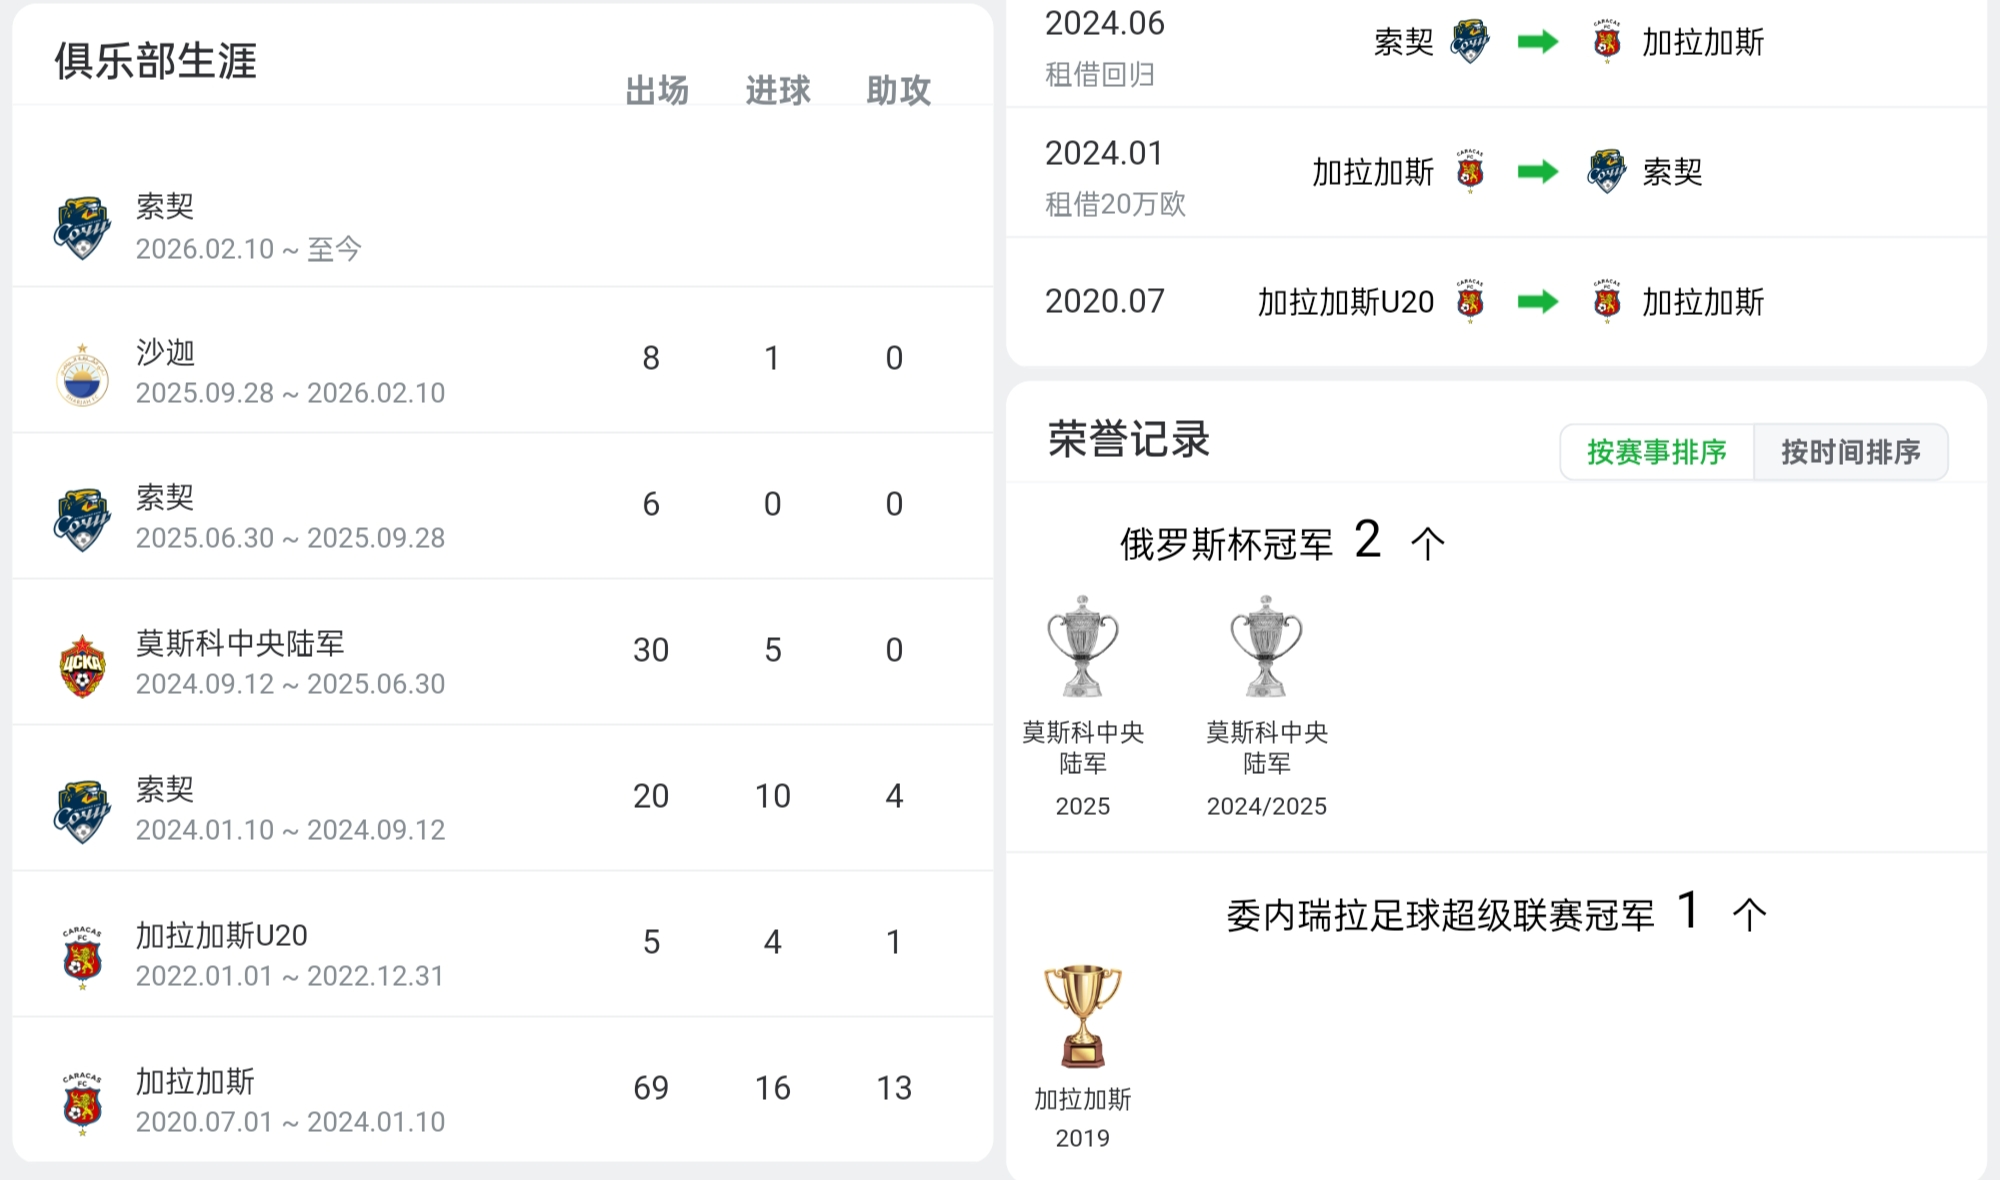This screenshot has height=1180, width=2000.
Task: Click the Caracas crest in the 2020.07 transfer destination
Action: click(x=1607, y=301)
